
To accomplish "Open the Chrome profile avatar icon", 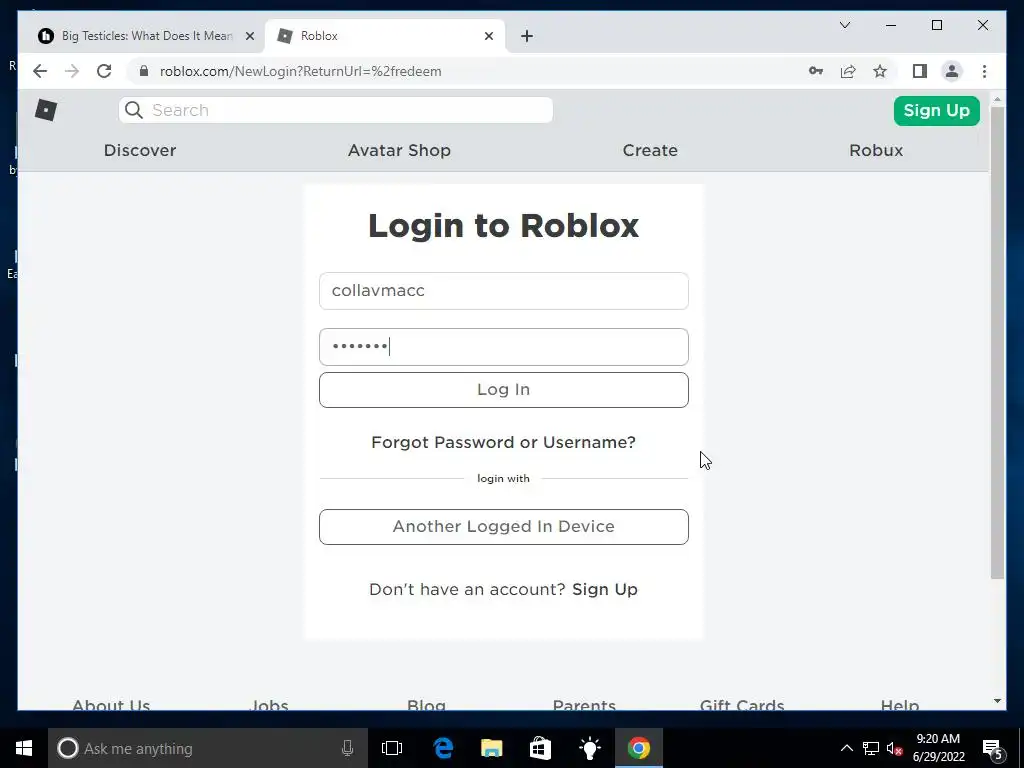I will coord(952,71).
